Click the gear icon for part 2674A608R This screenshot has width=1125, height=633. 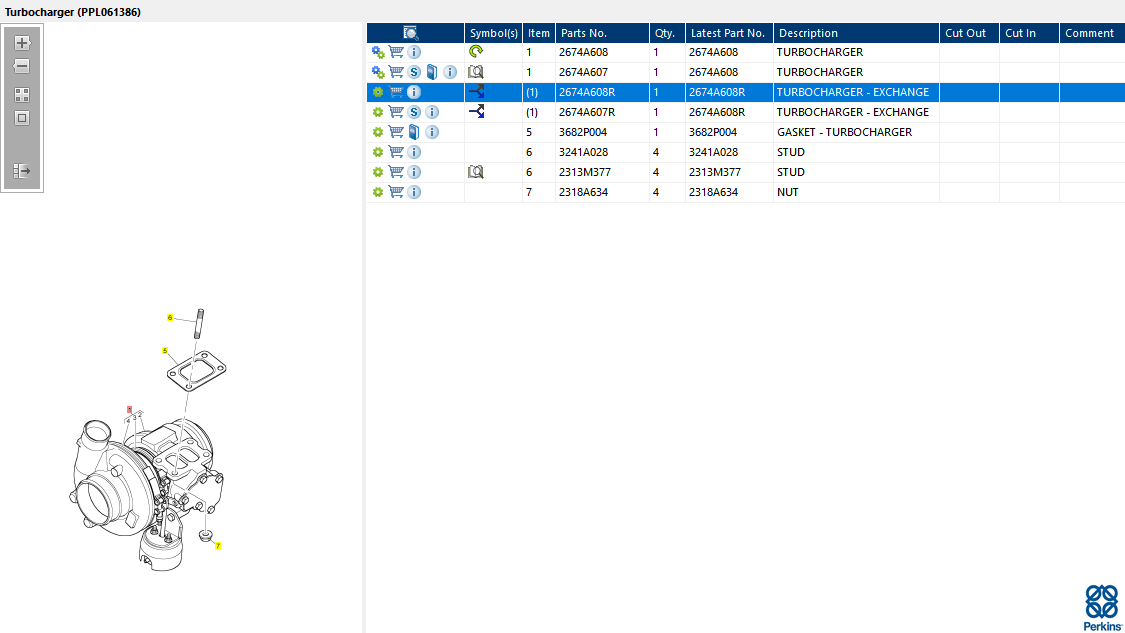tap(378, 92)
